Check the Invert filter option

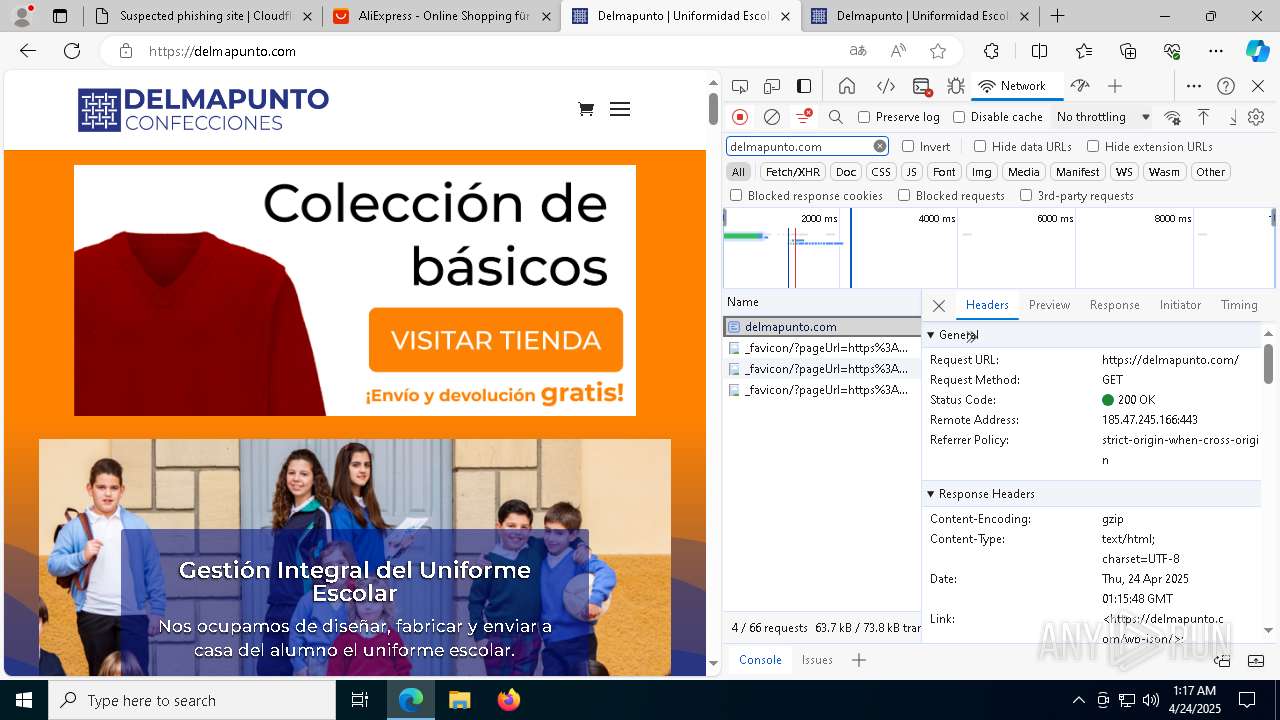(908, 146)
